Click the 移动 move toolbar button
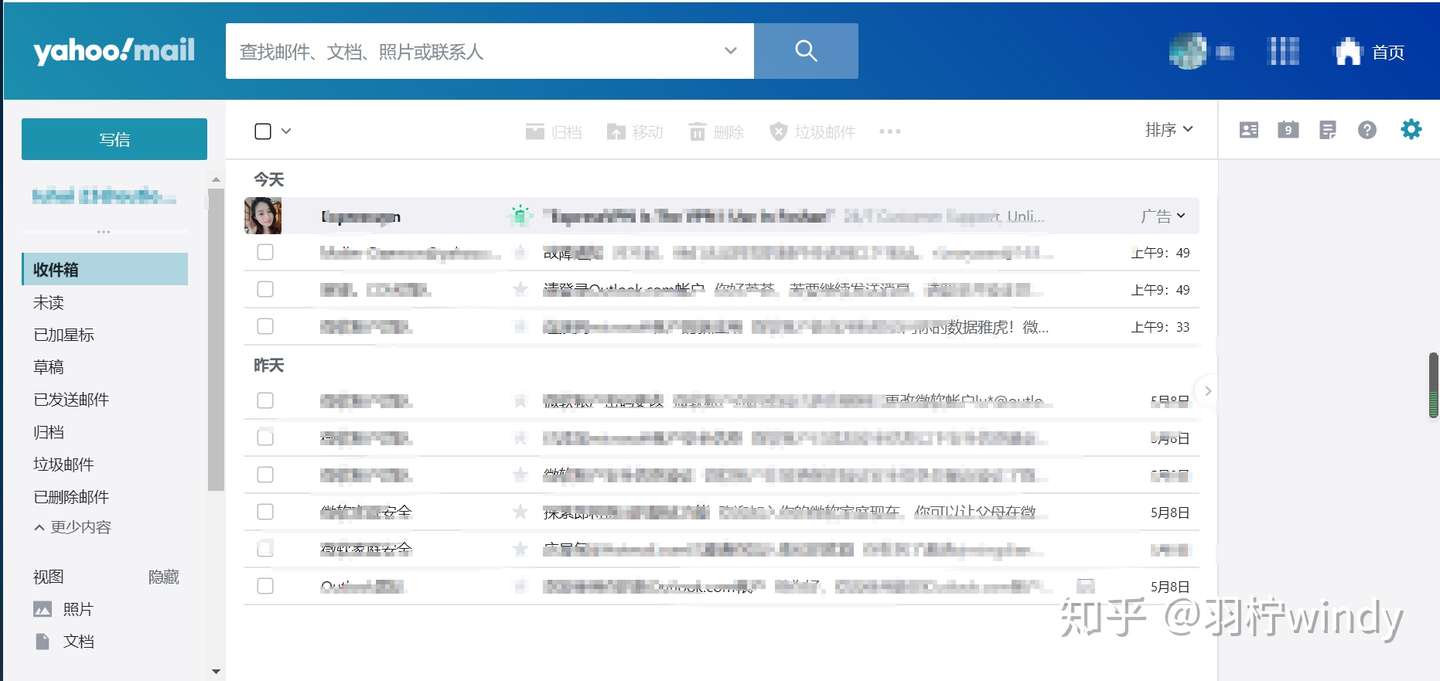The height and width of the screenshot is (681, 1440). point(635,132)
